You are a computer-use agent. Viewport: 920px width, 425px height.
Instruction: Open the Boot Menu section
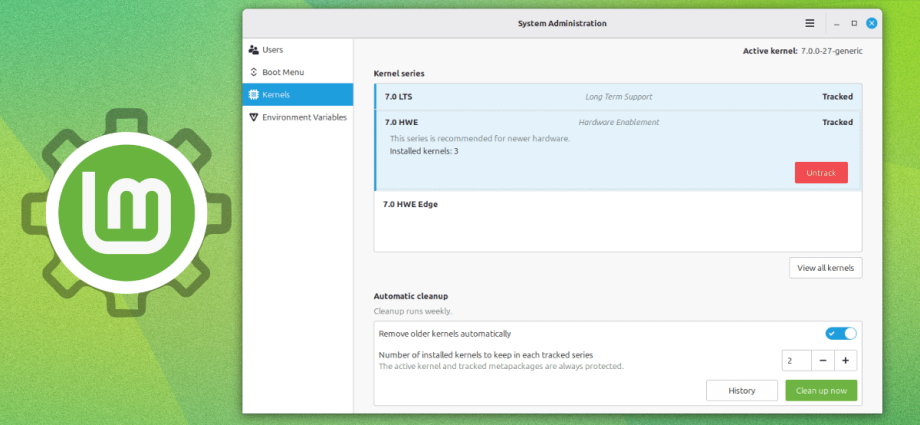[x=297, y=72]
